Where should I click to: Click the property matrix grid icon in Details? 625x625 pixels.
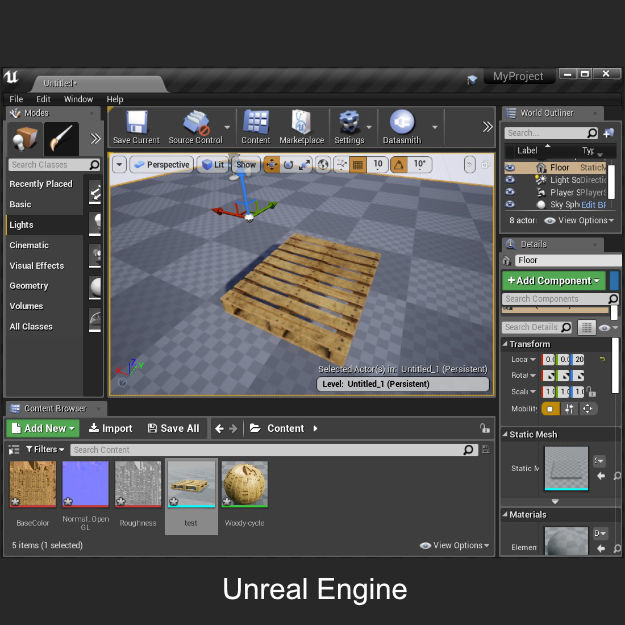586,328
